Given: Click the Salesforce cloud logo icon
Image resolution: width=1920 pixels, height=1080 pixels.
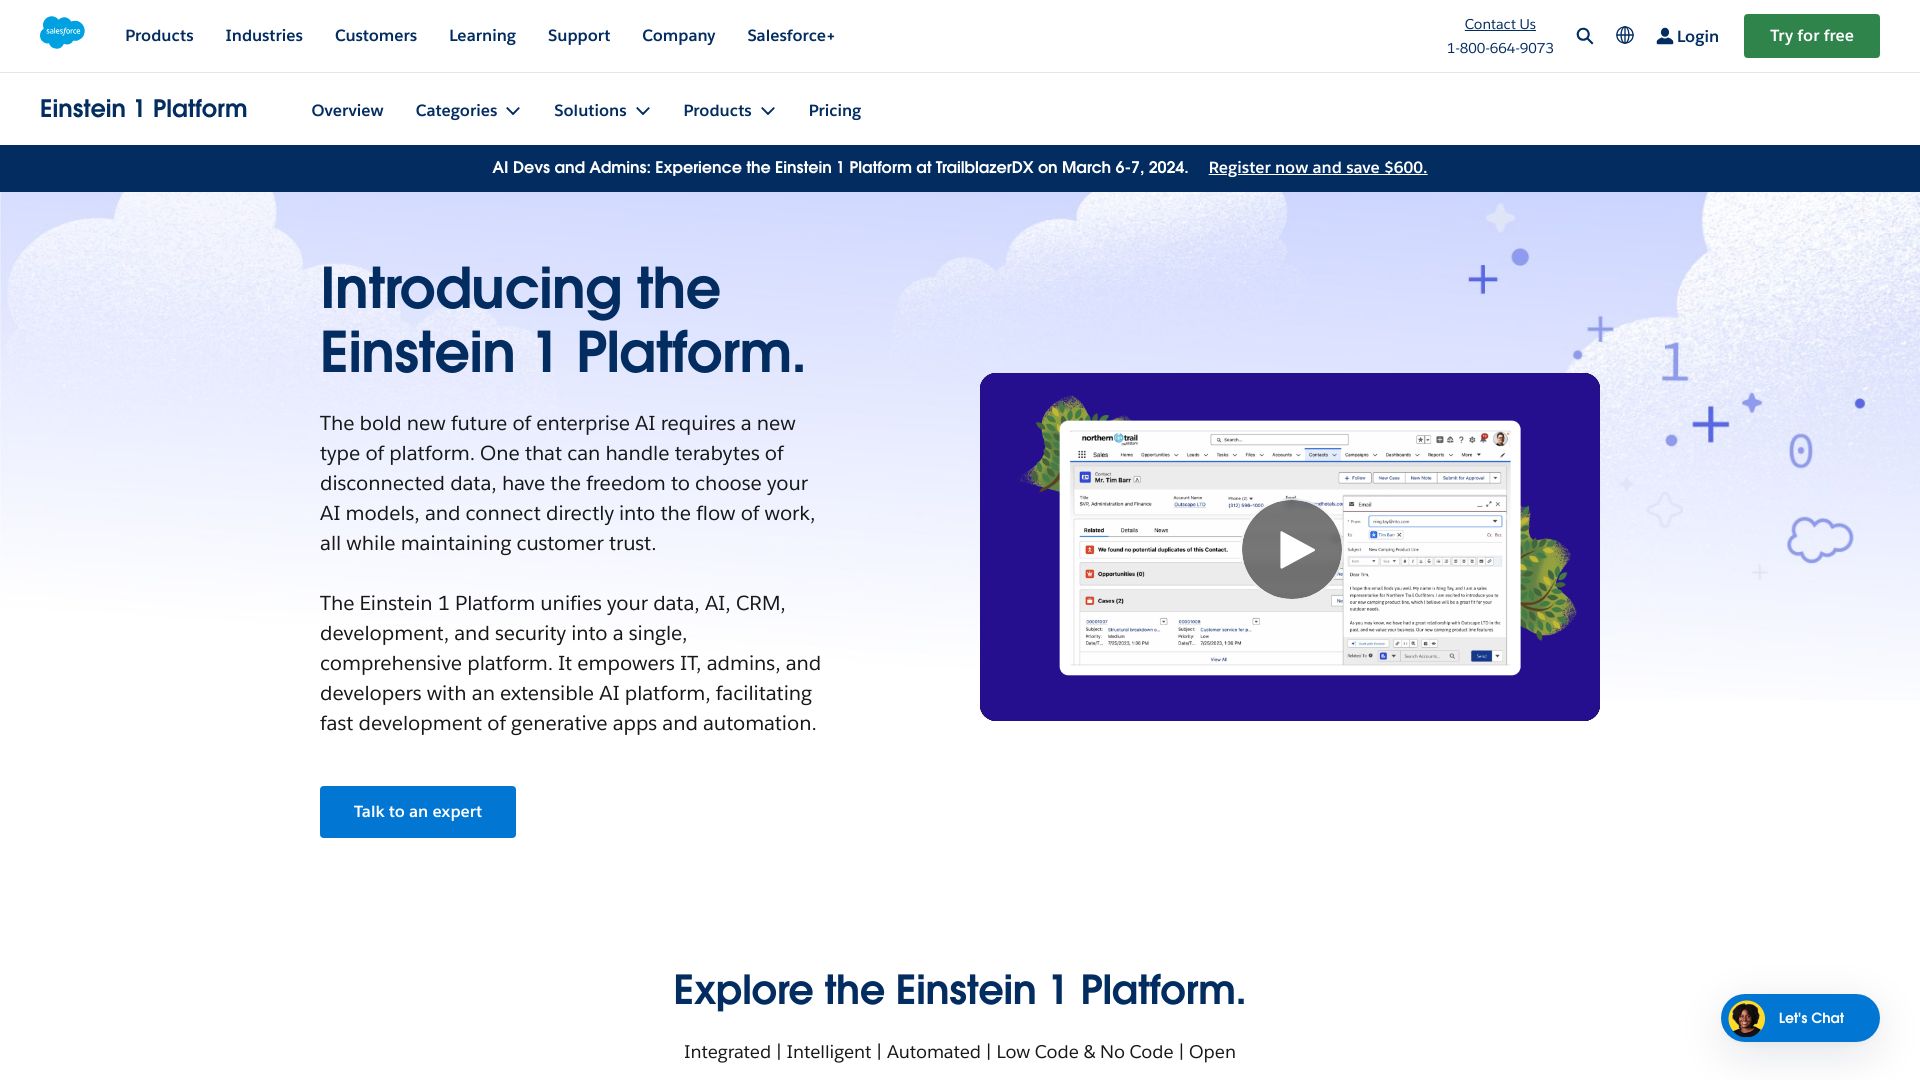Looking at the screenshot, I should pos(62,34).
